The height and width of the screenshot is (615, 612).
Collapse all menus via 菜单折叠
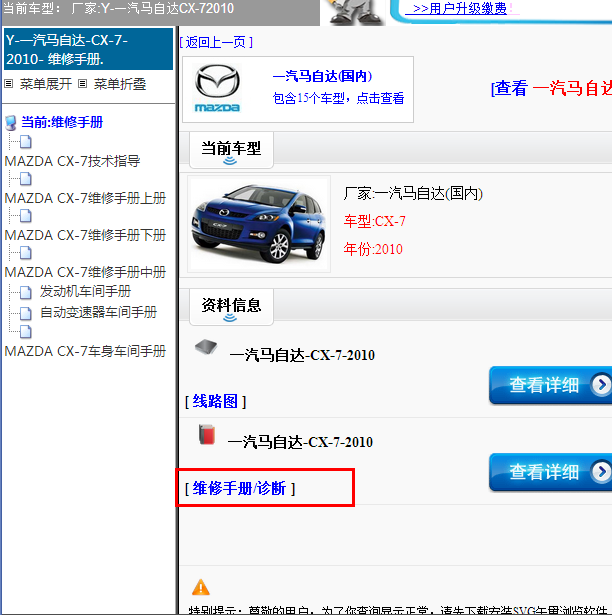pos(120,84)
